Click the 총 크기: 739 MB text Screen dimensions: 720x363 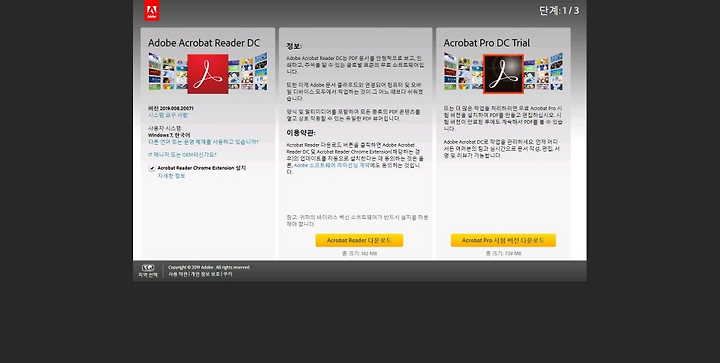click(x=503, y=253)
